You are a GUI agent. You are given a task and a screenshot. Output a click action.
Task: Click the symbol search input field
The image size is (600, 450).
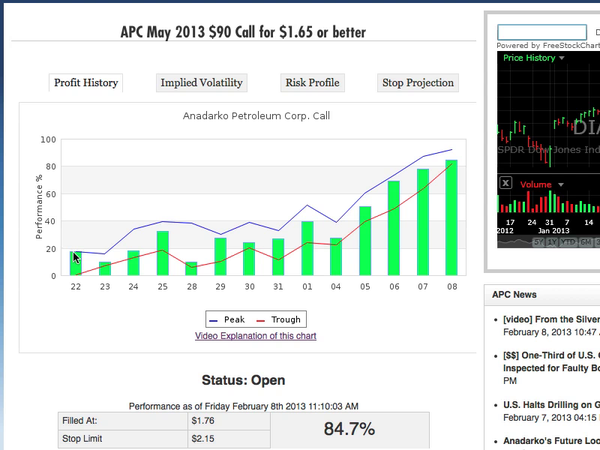click(x=542, y=32)
